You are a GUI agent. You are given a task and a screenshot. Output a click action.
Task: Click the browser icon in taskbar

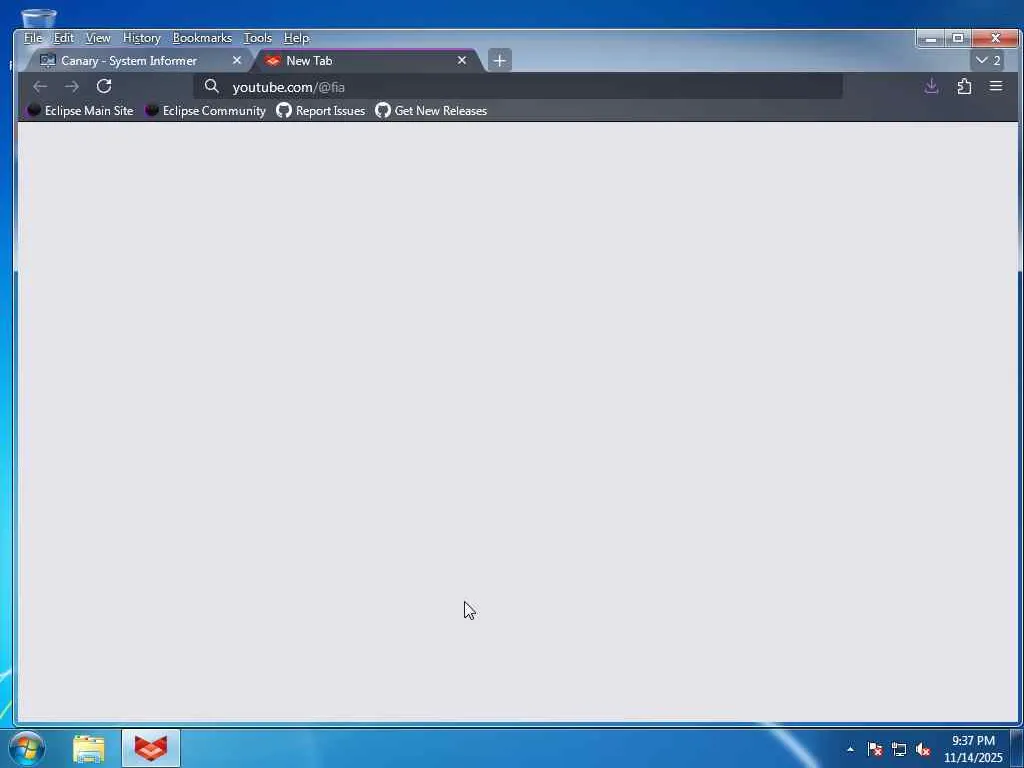(151, 748)
